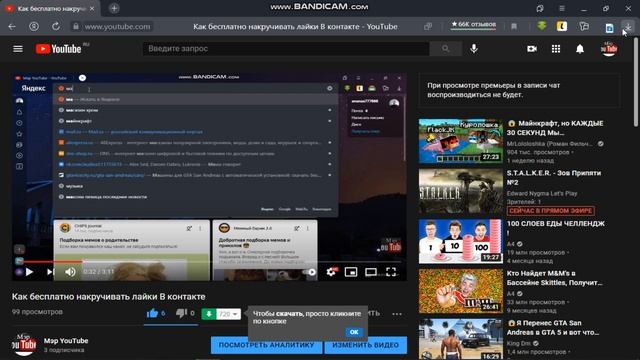Dislike the video with thumbs down

(x=181, y=313)
